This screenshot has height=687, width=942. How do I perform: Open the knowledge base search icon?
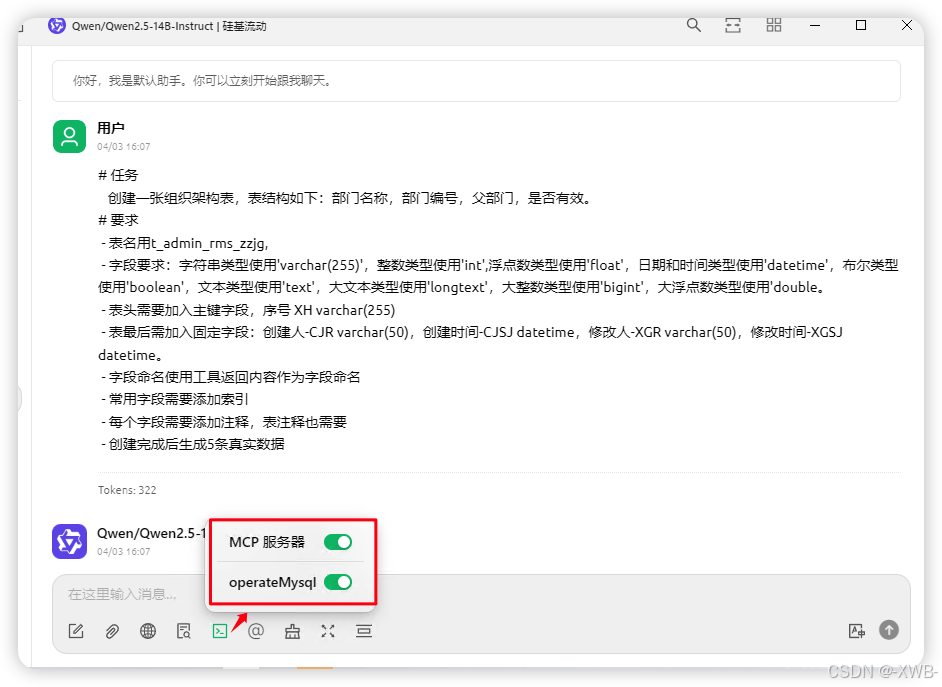(184, 631)
